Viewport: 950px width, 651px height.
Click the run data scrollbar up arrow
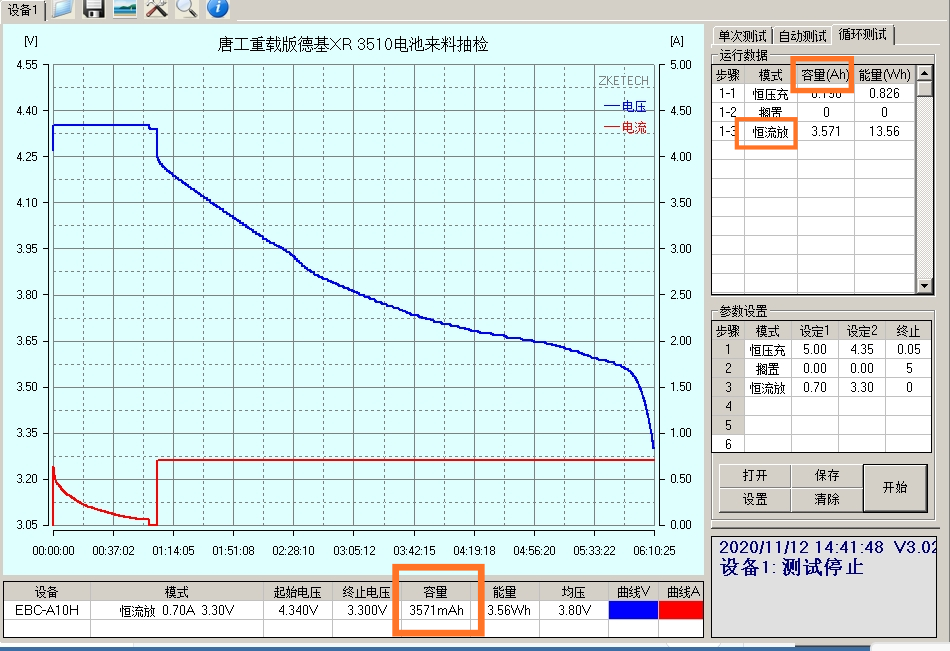(x=925, y=73)
